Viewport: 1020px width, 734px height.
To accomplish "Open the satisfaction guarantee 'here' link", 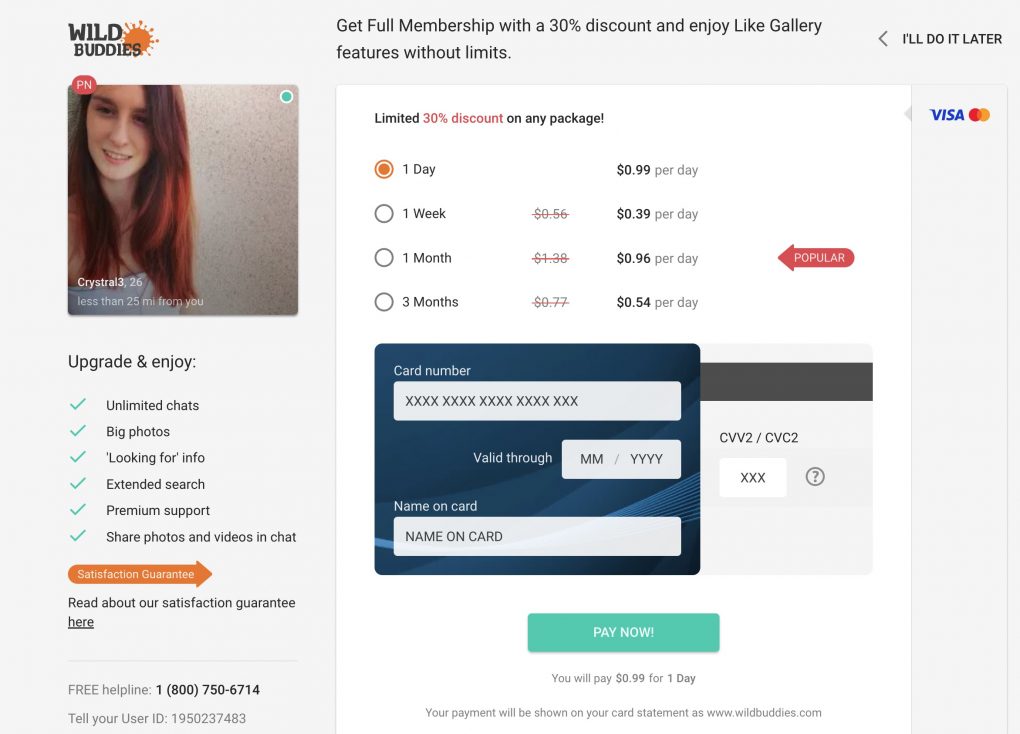I will point(81,622).
